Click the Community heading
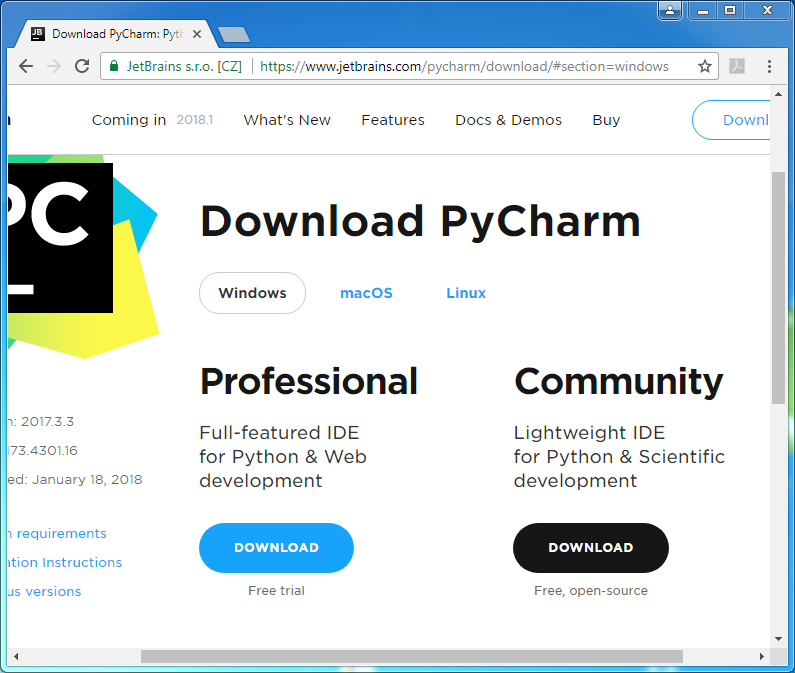The height and width of the screenshot is (673, 795). [619, 381]
